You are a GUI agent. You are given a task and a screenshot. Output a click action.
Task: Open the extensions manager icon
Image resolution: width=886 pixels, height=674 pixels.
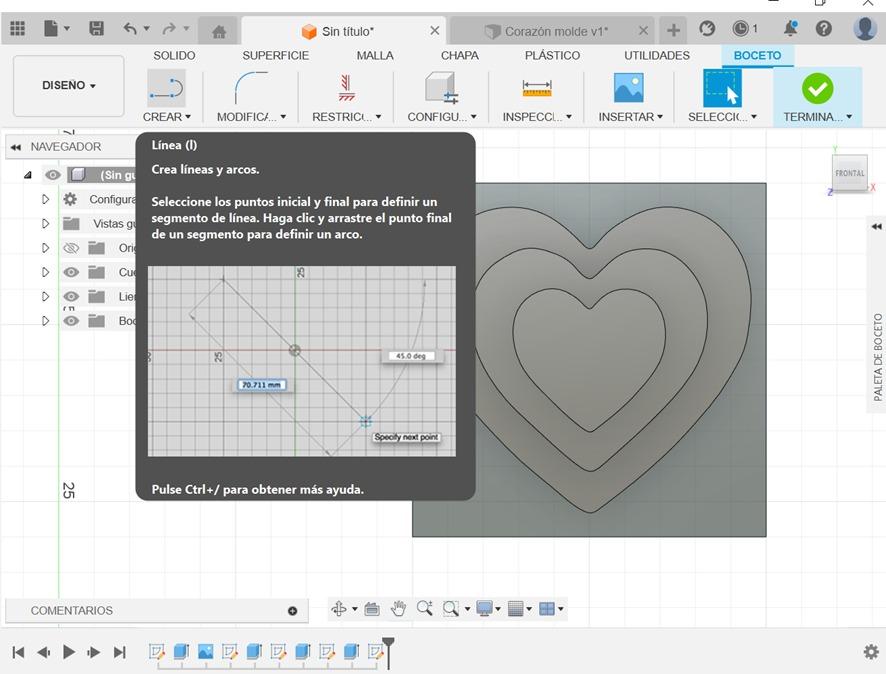point(707,28)
